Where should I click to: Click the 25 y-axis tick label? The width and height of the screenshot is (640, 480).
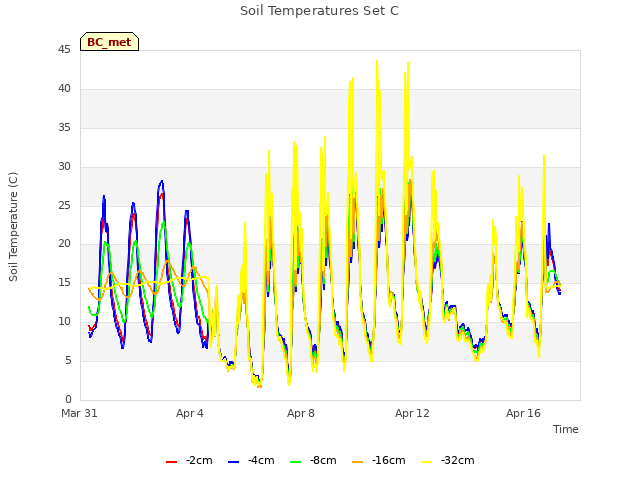[x=64, y=205]
